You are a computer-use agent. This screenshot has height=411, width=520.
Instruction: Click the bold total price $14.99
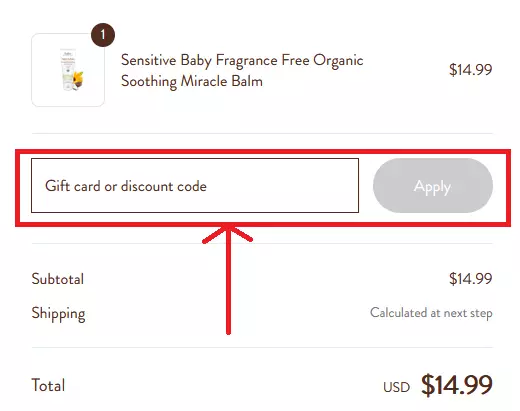coord(457,385)
